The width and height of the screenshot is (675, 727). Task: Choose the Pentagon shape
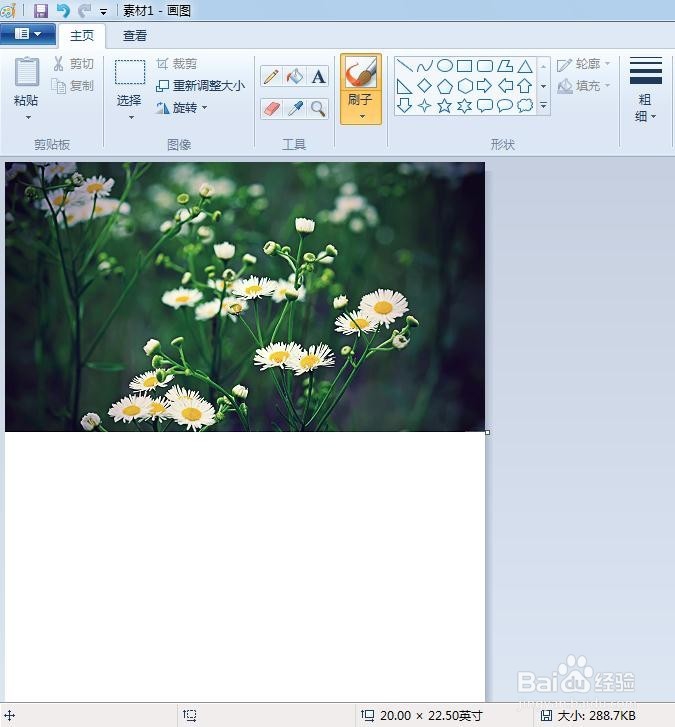click(x=445, y=86)
